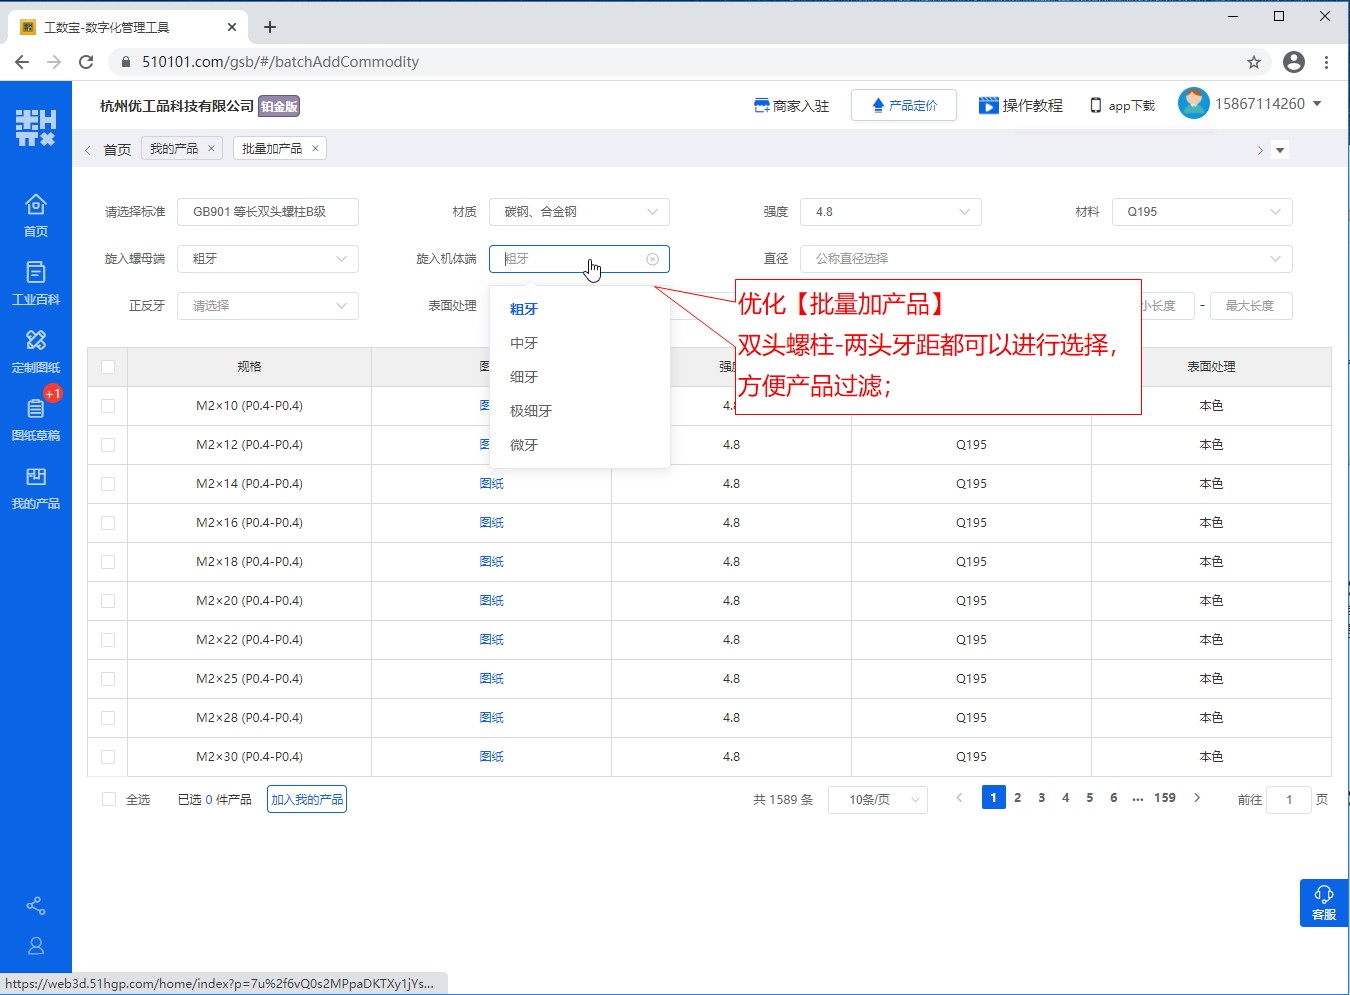Switch to the 我的产品 tab
The width and height of the screenshot is (1350, 995).
(174, 149)
